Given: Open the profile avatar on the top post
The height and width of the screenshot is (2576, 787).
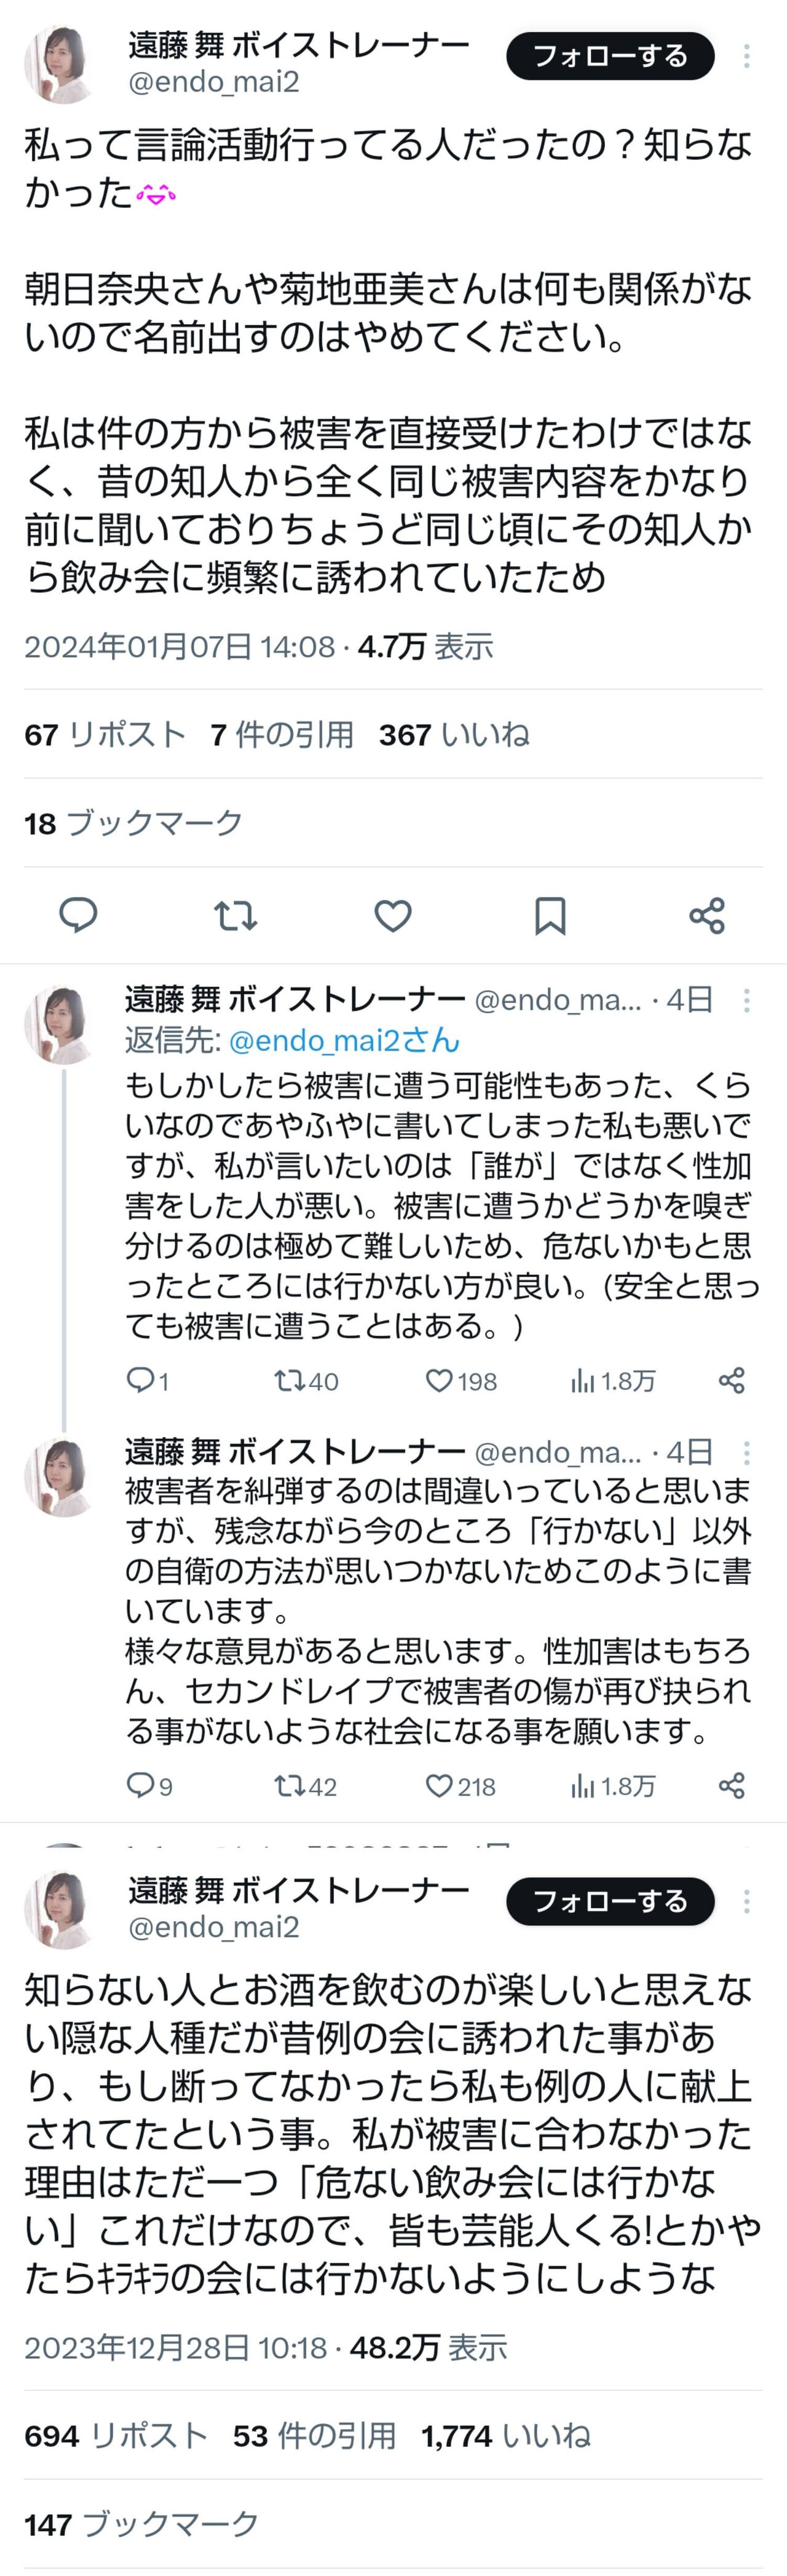Looking at the screenshot, I should [60, 64].
